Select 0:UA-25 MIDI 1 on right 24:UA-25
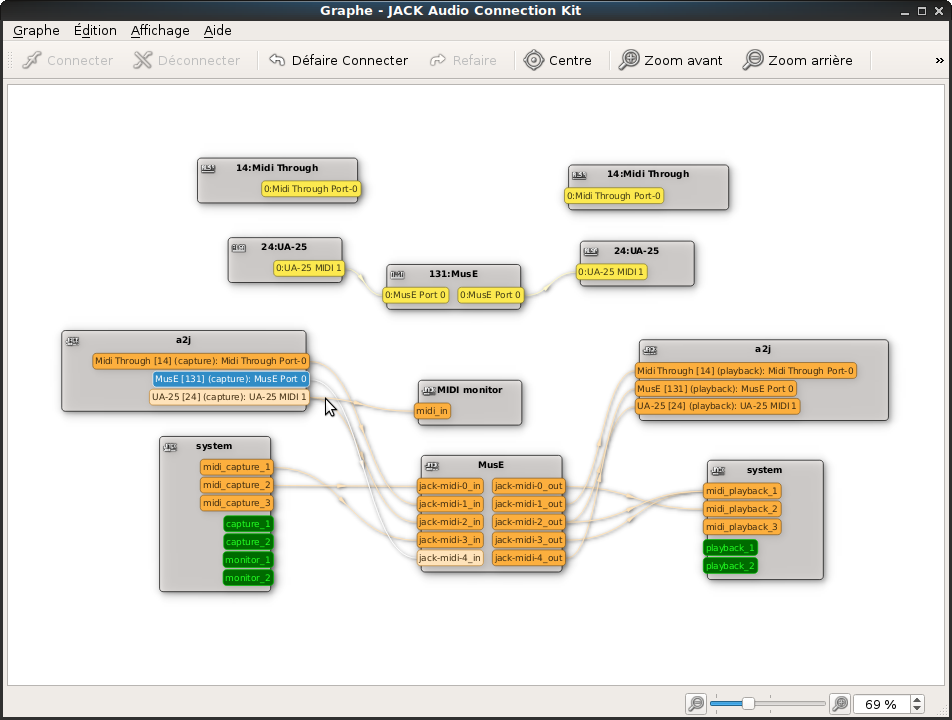The width and height of the screenshot is (952, 720). tap(611, 272)
